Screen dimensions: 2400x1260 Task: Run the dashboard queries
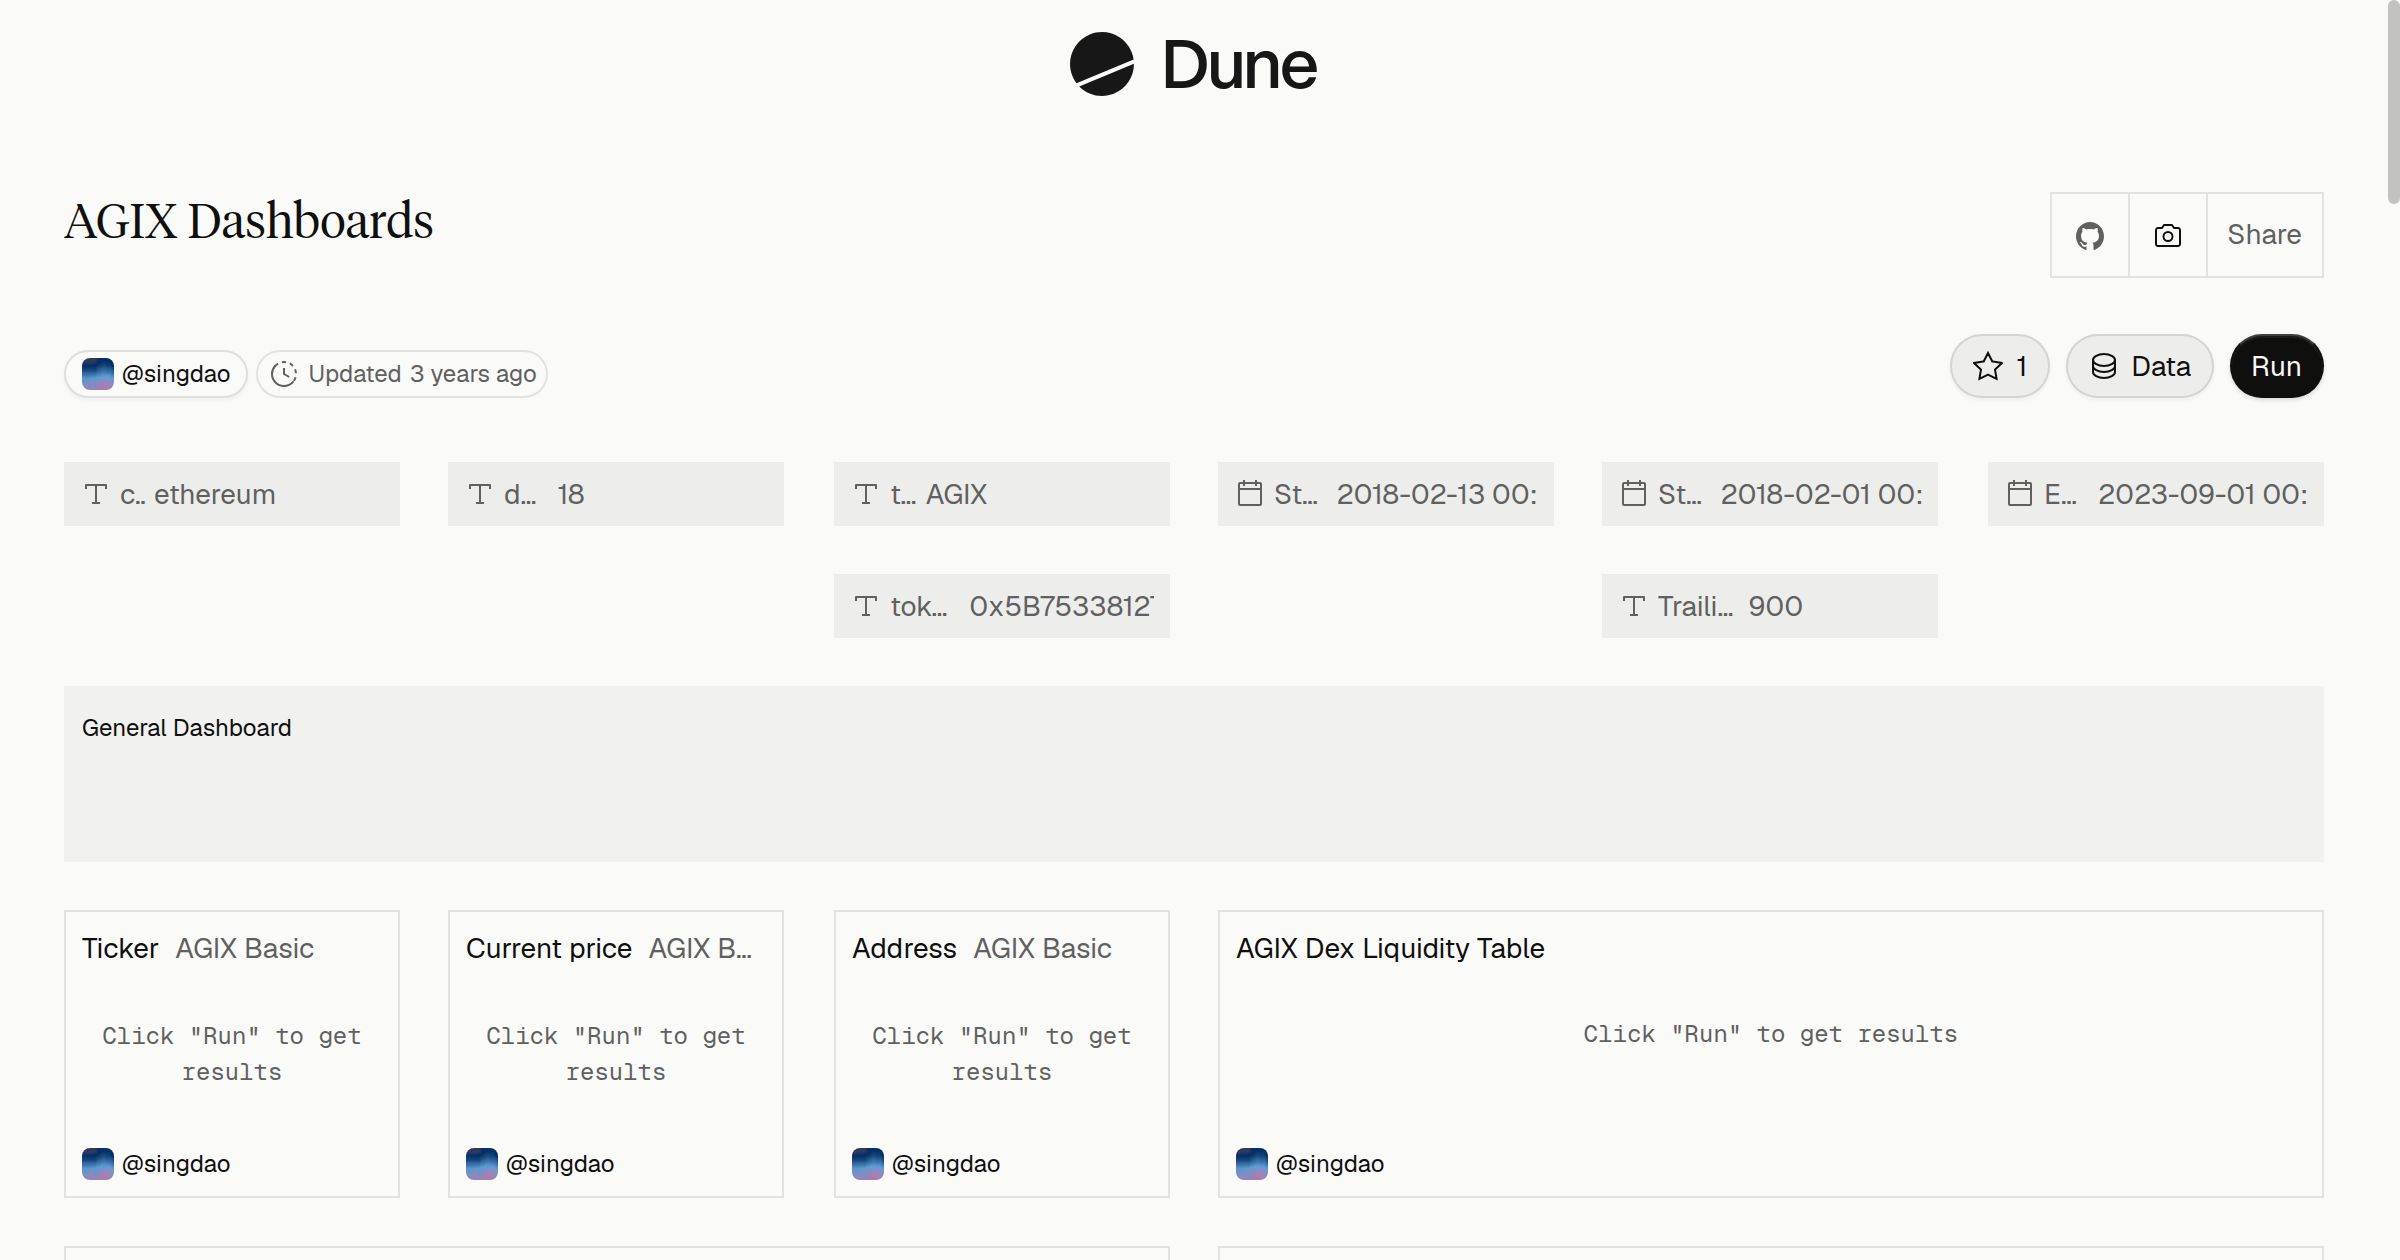[2276, 366]
